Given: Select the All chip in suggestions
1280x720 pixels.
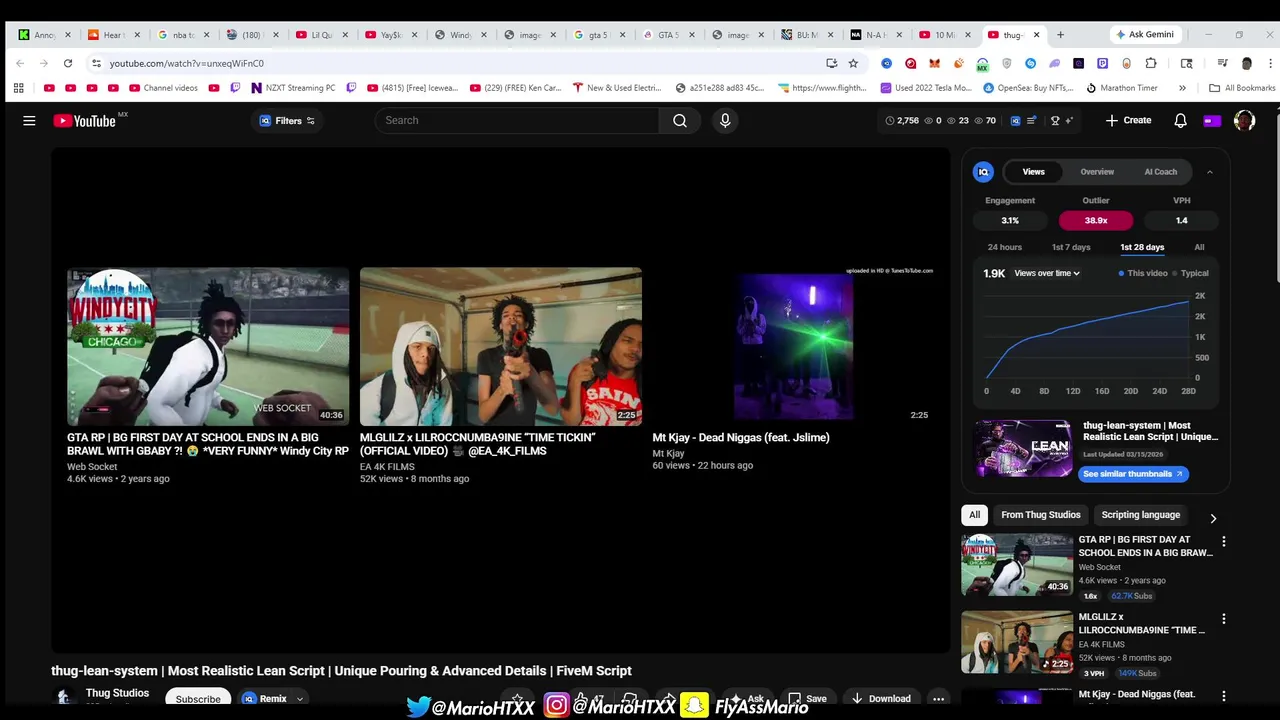Looking at the screenshot, I should point(974,515).
